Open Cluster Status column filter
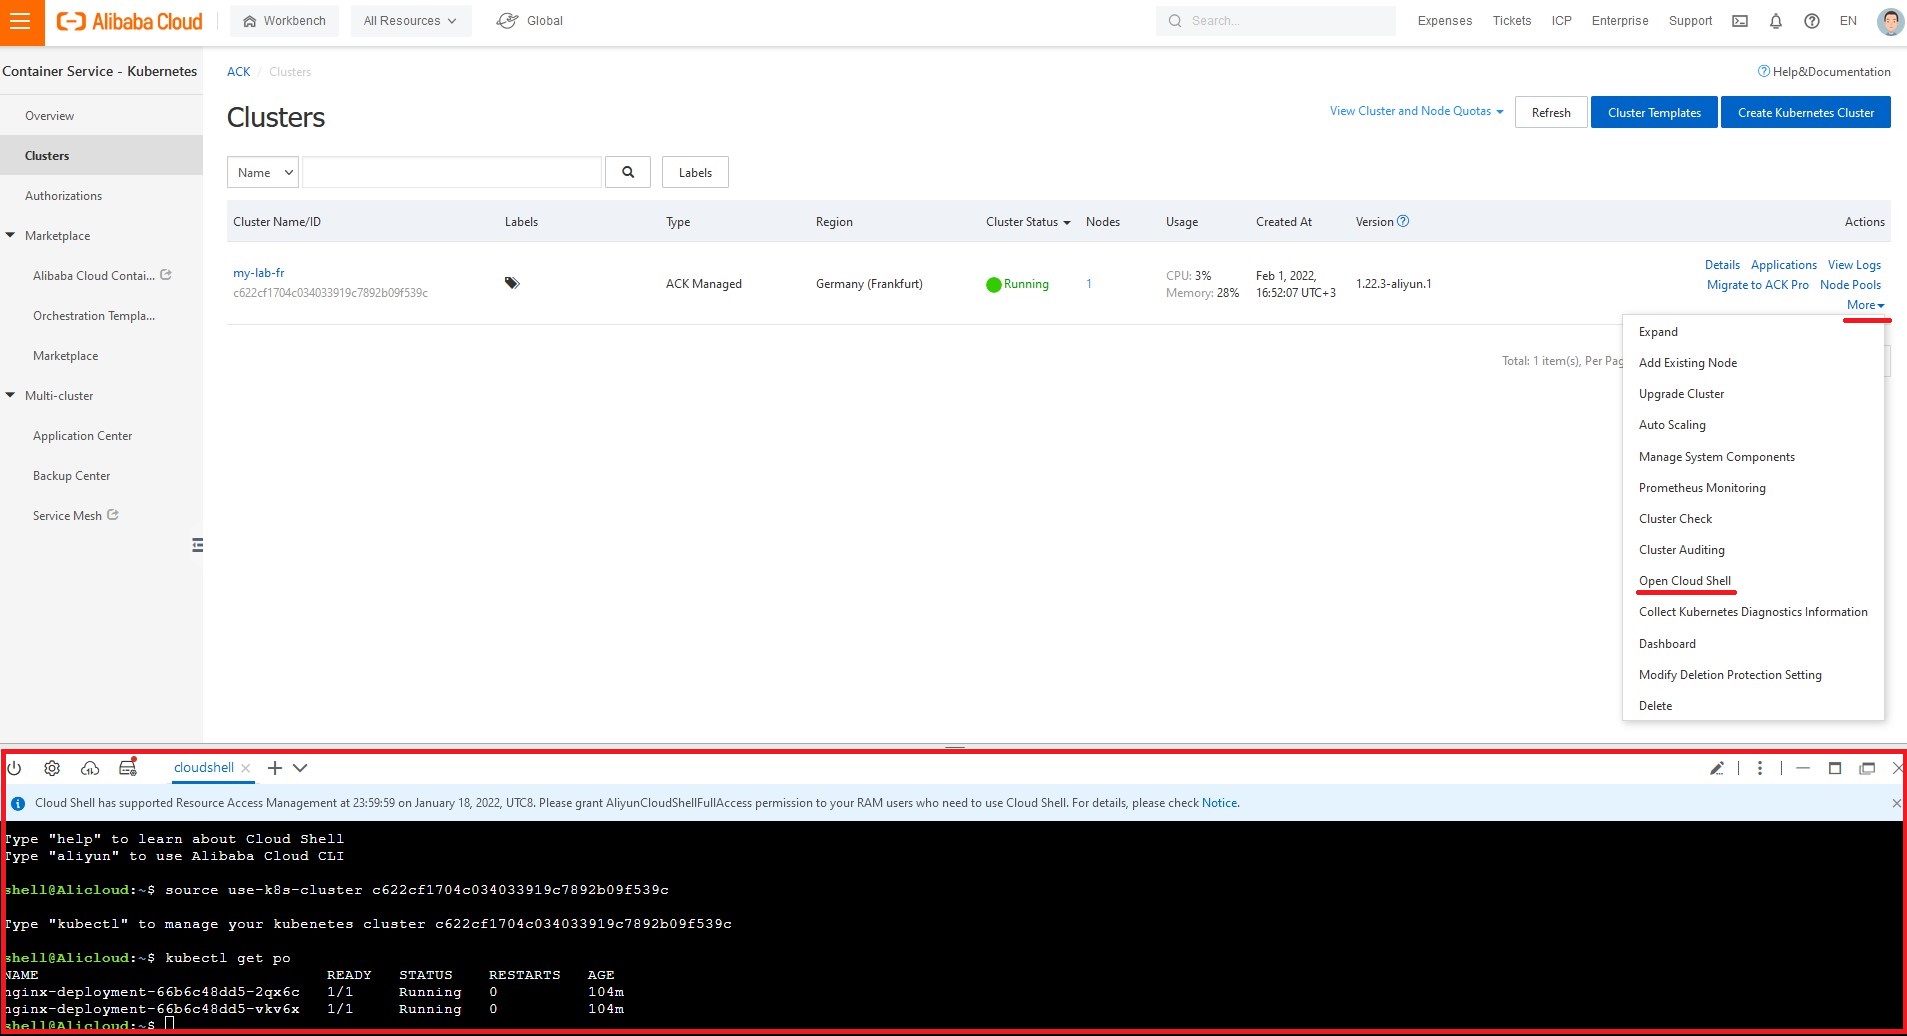This screenshot has height=1036, width=1907. 1028,222
